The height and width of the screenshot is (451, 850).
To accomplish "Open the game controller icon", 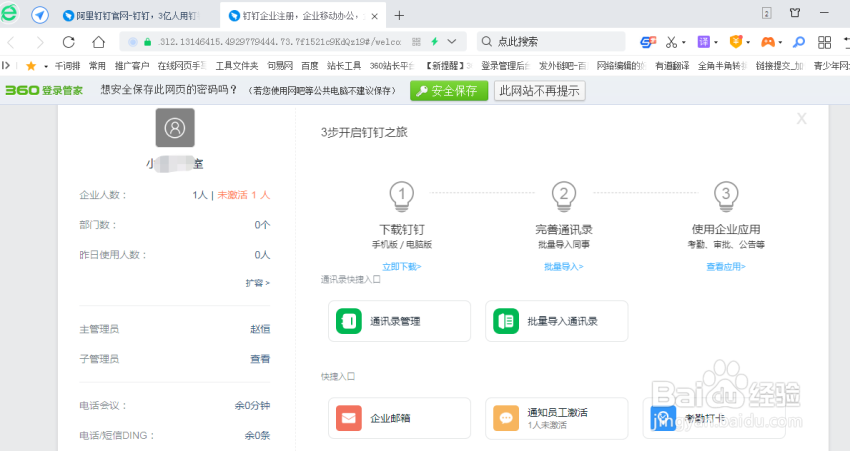I will click(768, 42).
